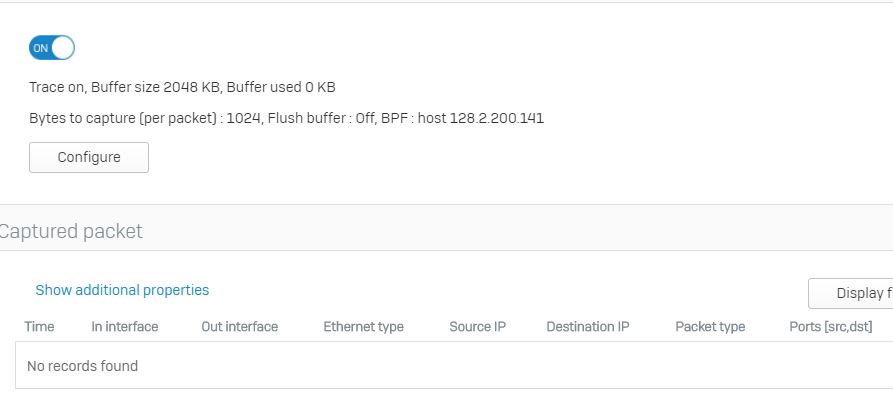Click the BPF host 128.2.200.141 text
Screen dimensions: 893x395
[x=463, y=118]
